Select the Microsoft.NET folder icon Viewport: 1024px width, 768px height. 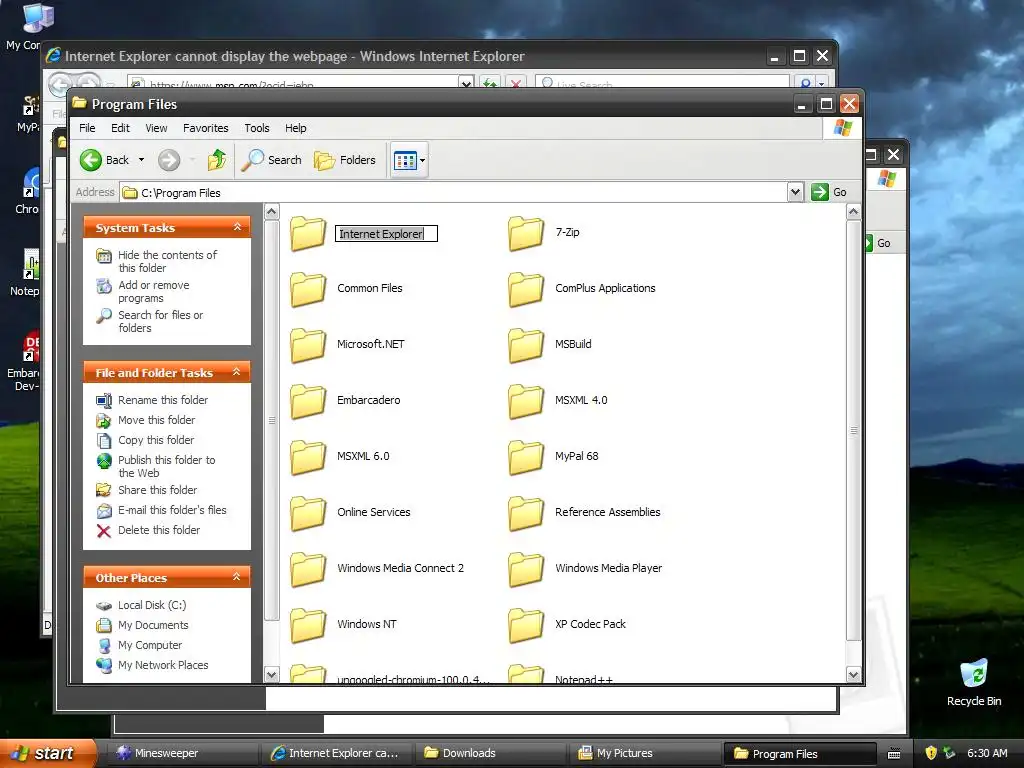308,345
